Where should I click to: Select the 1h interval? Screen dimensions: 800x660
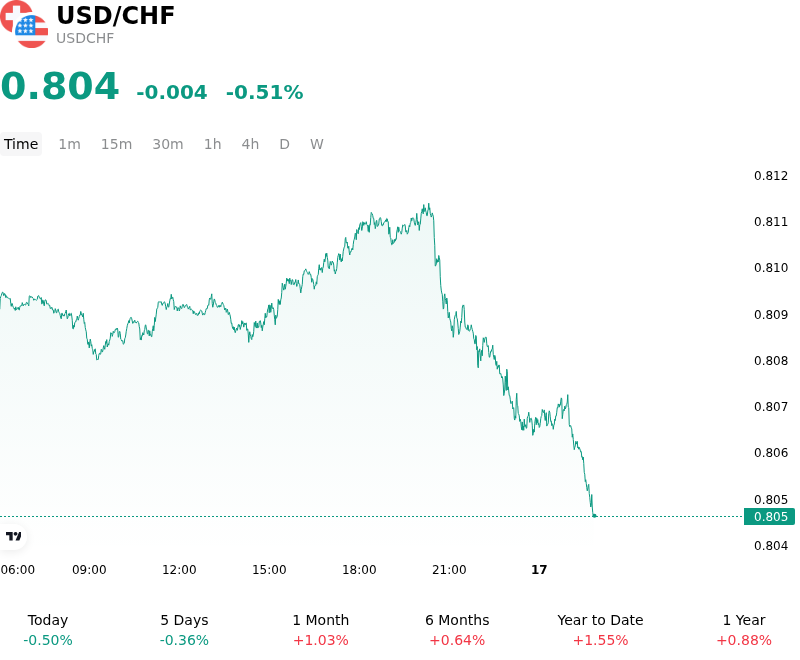click(213, 144)
